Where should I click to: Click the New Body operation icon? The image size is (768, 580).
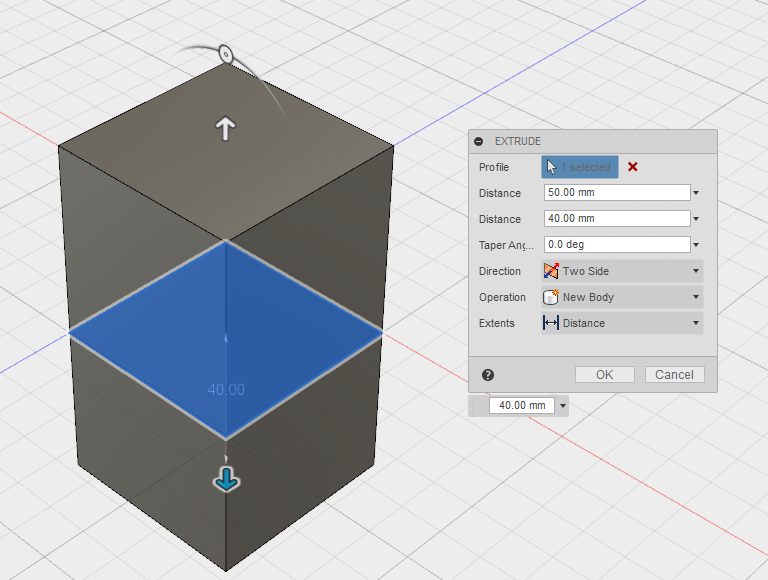point(551,297)
